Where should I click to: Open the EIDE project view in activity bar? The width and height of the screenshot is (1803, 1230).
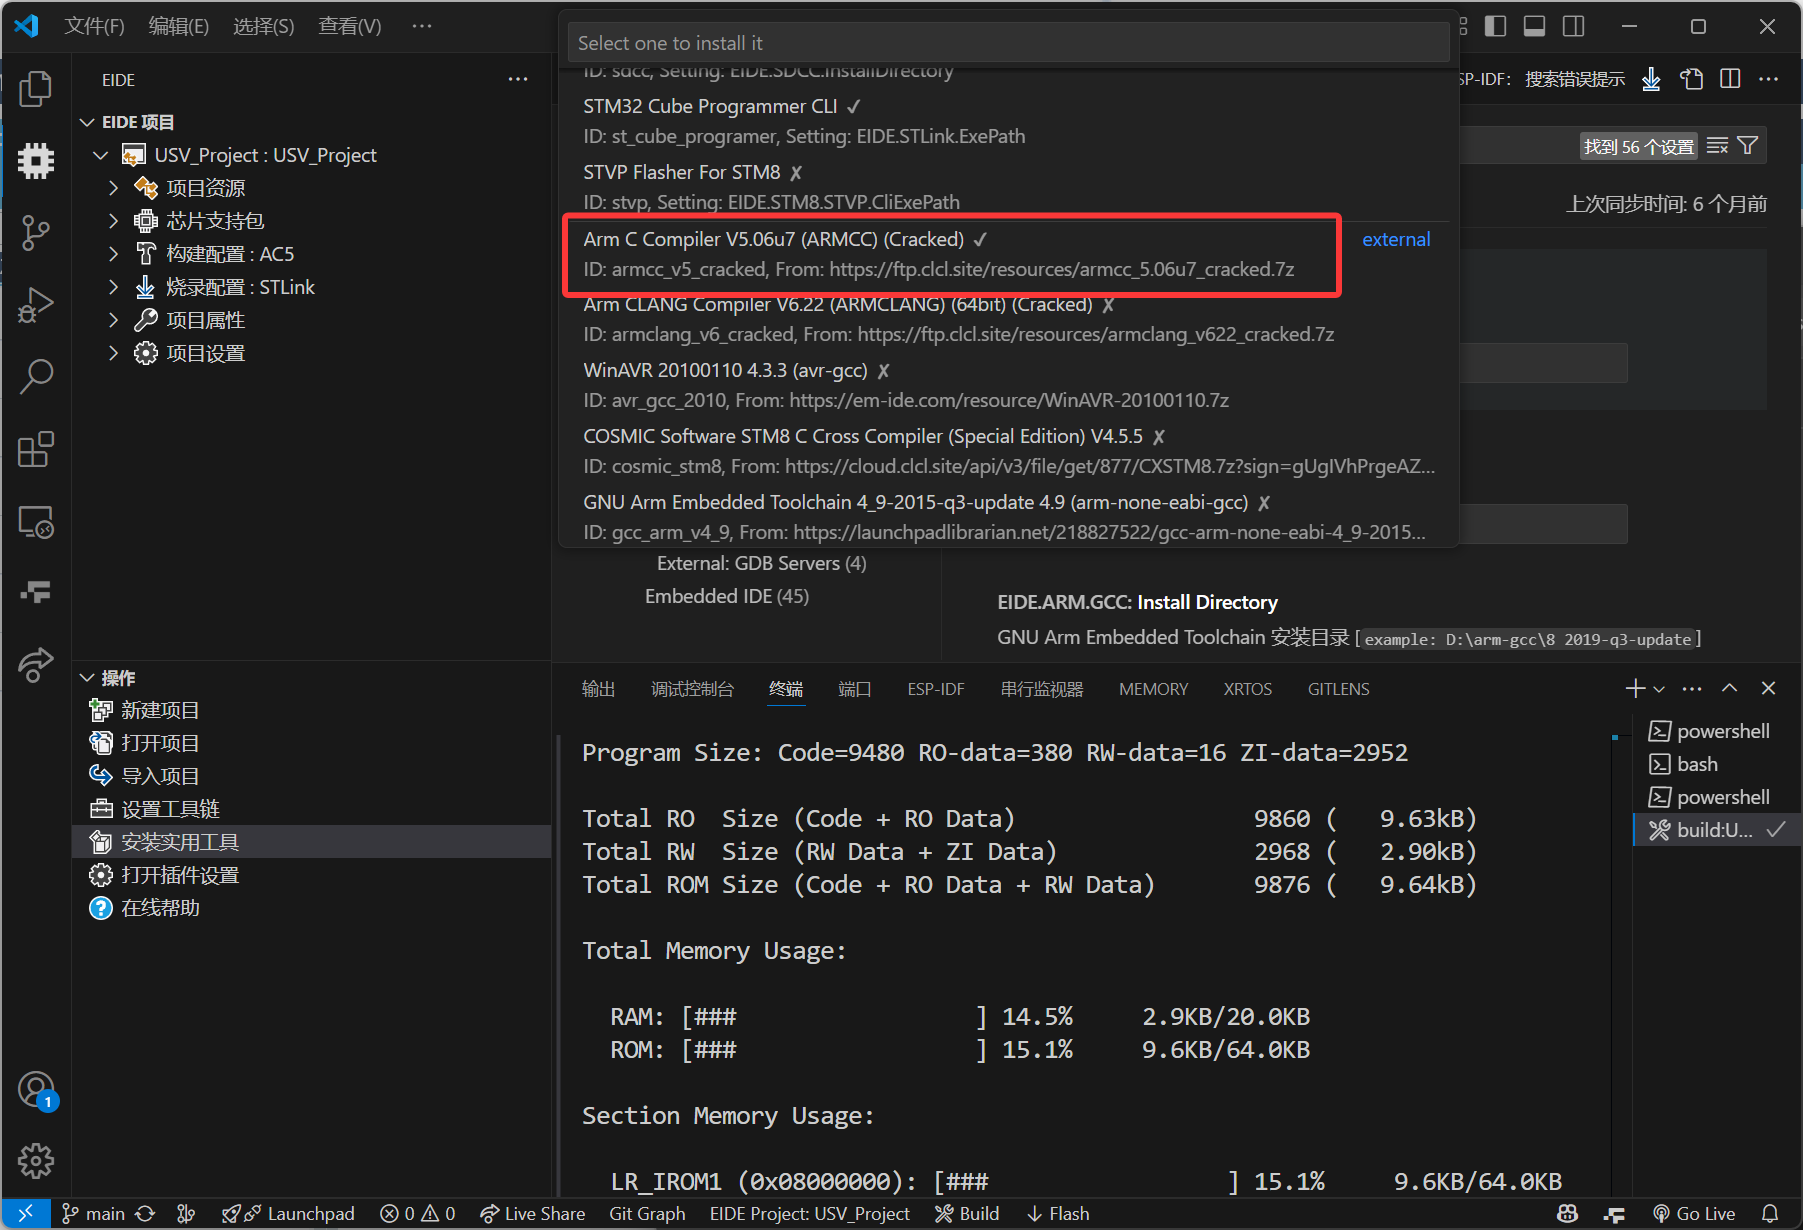click(x=36, y=160)
